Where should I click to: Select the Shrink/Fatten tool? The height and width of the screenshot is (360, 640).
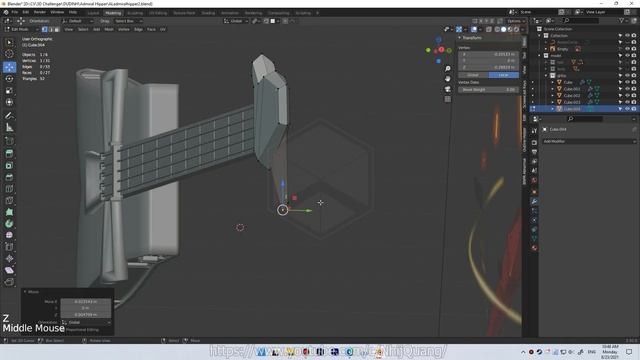click(x=9, y=259)
